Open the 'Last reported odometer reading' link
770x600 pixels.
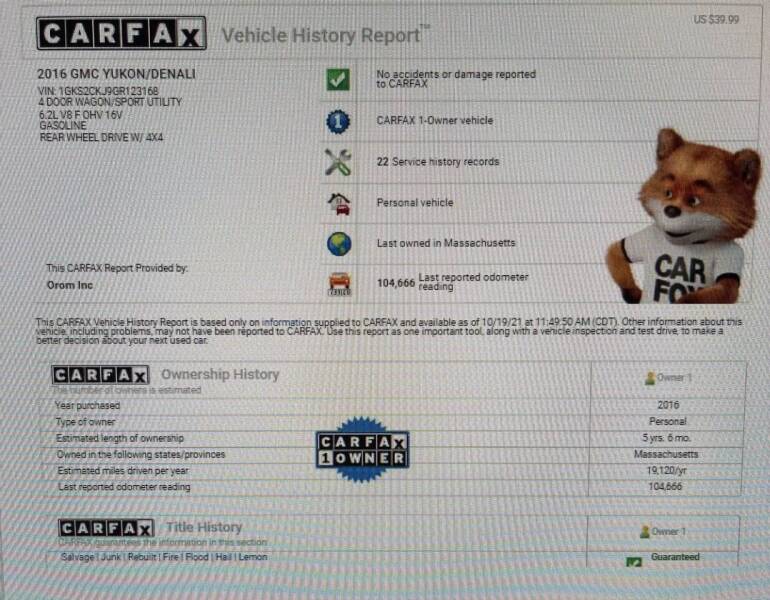tap(473, 281)
